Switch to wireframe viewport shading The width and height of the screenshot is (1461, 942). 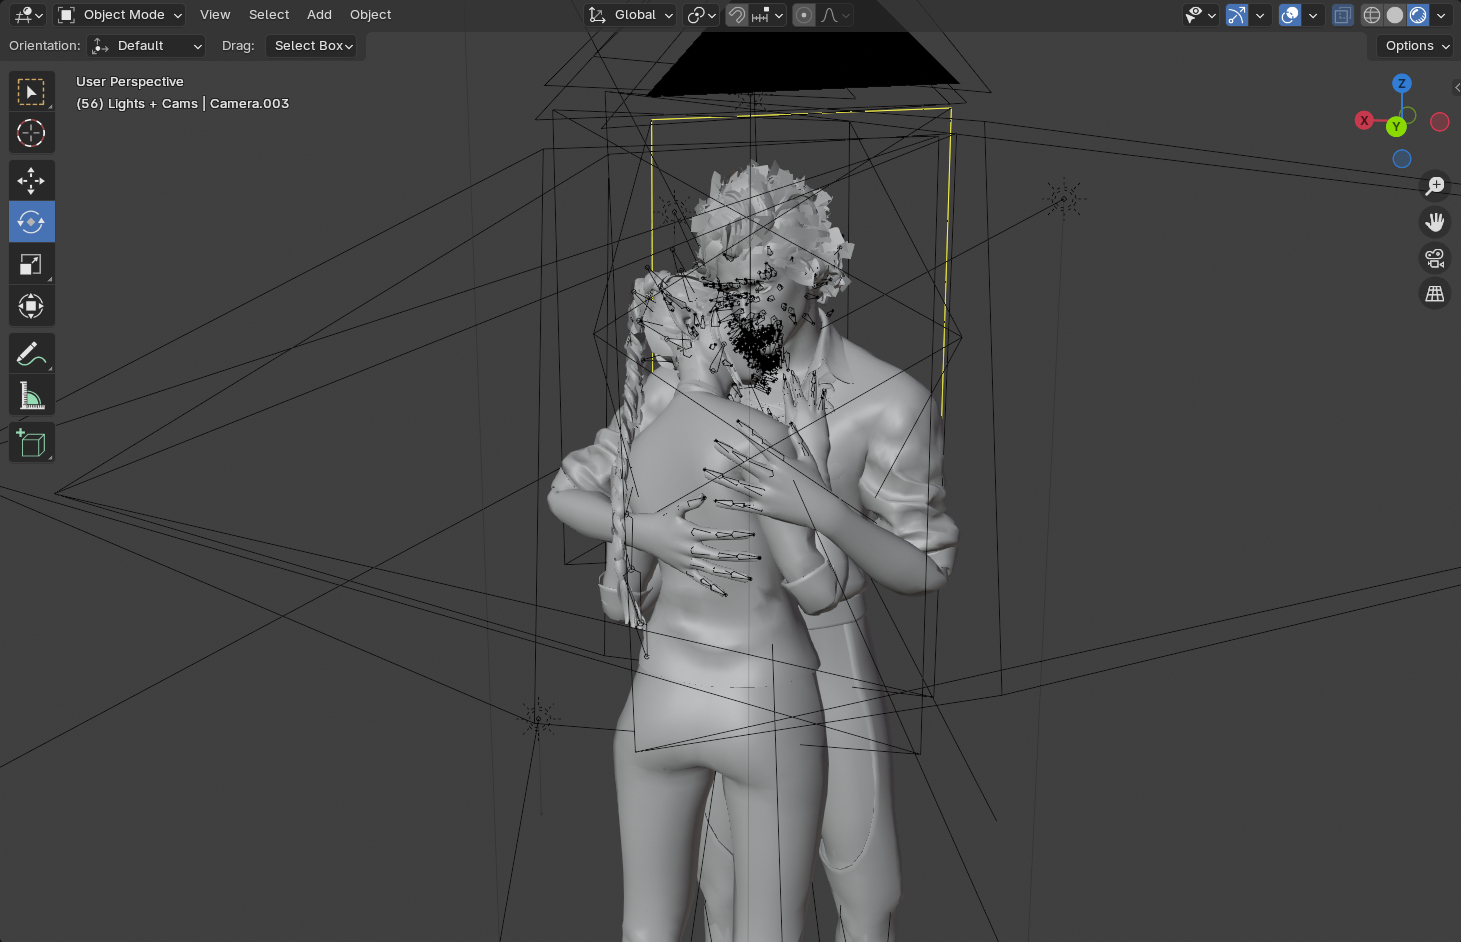point(1372,15)
